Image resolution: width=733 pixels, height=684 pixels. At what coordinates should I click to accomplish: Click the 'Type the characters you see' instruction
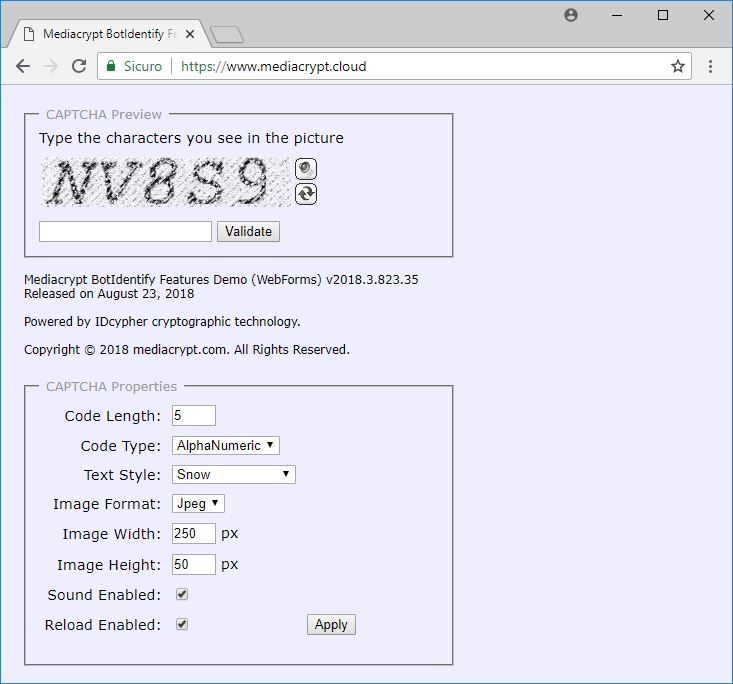[191, 138]
